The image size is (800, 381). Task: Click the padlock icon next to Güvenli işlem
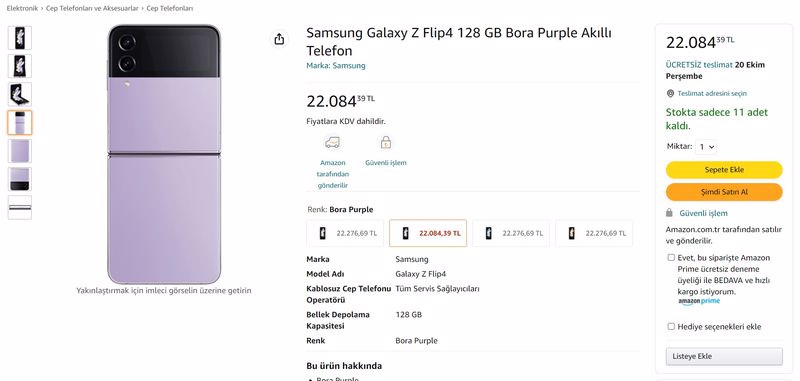(x=669, y=213)
